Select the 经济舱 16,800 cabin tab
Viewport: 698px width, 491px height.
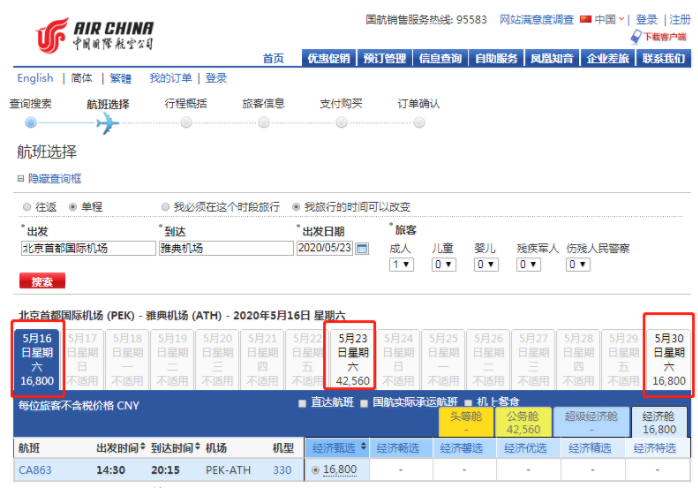pos(659,422)
